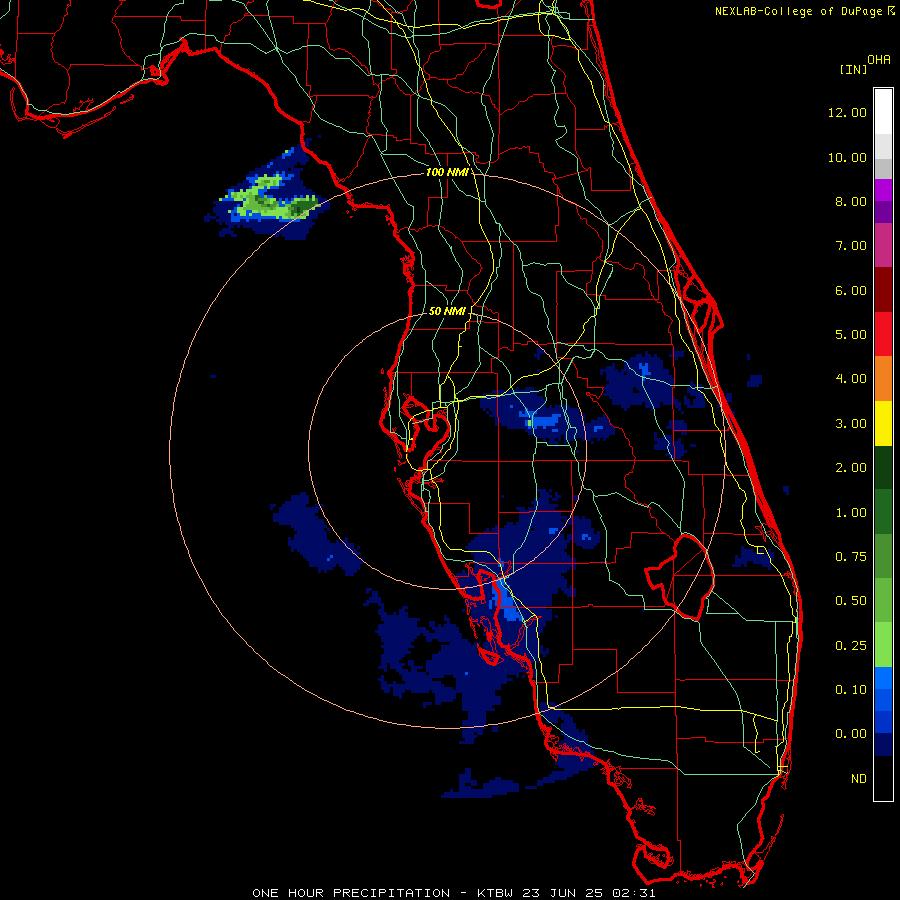Click the ND legend label

click(x=859, y=779)
